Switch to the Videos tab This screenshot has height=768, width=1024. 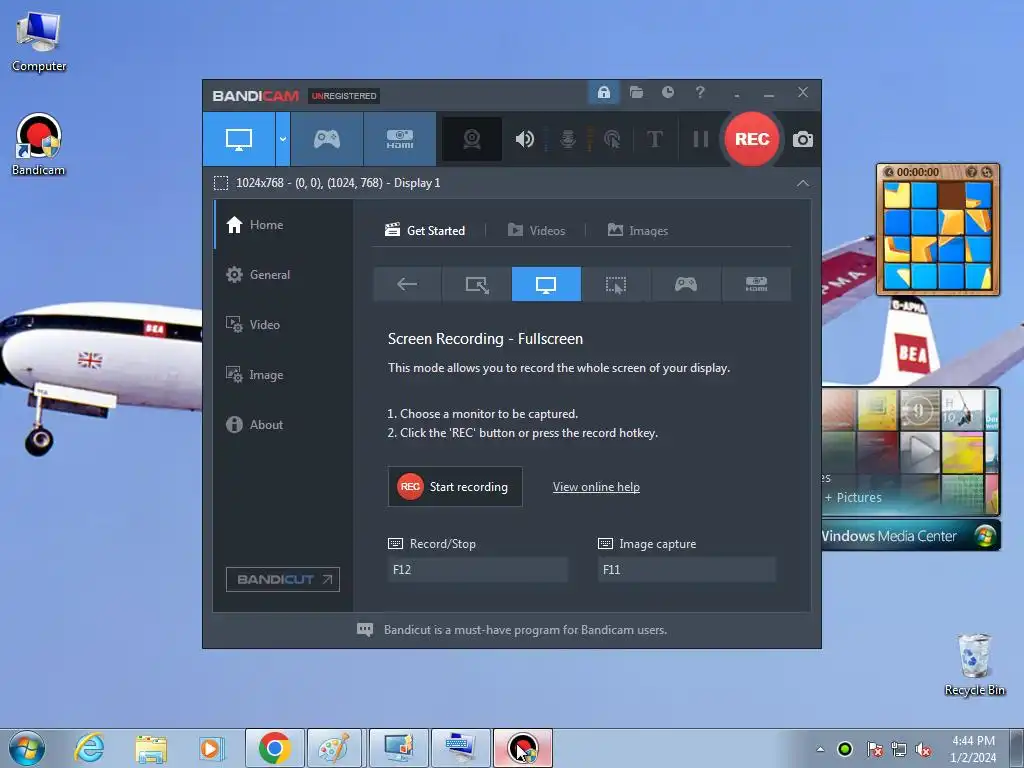[536, 230]
